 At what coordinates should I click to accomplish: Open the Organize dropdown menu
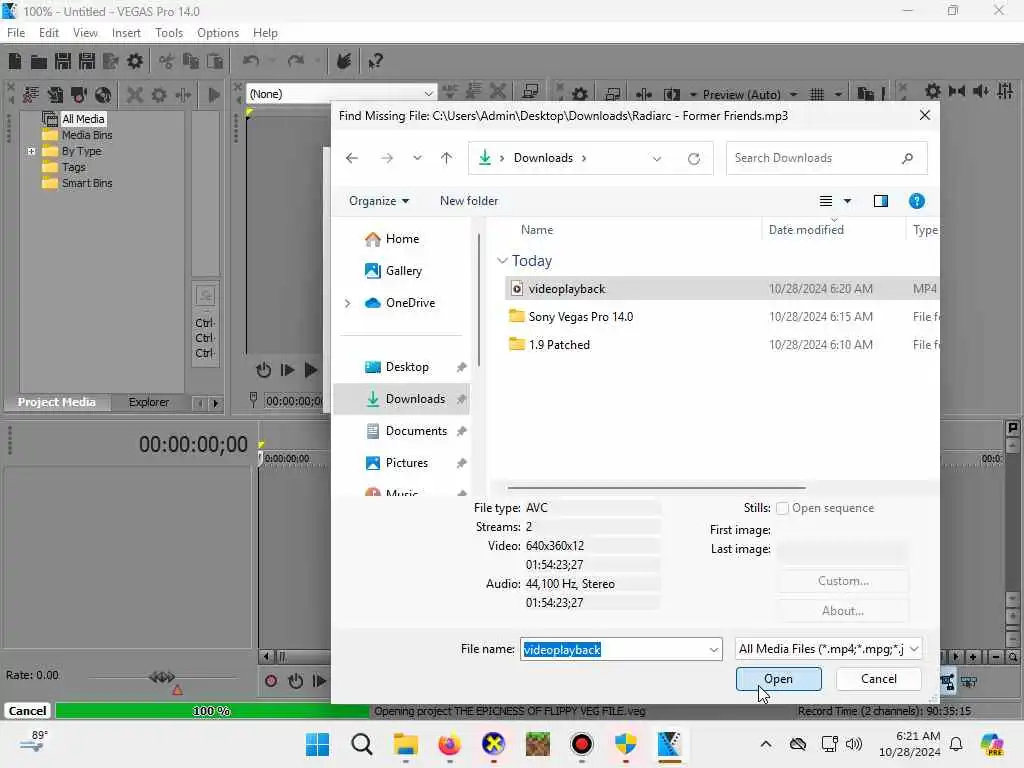click(x=379, y=201)
